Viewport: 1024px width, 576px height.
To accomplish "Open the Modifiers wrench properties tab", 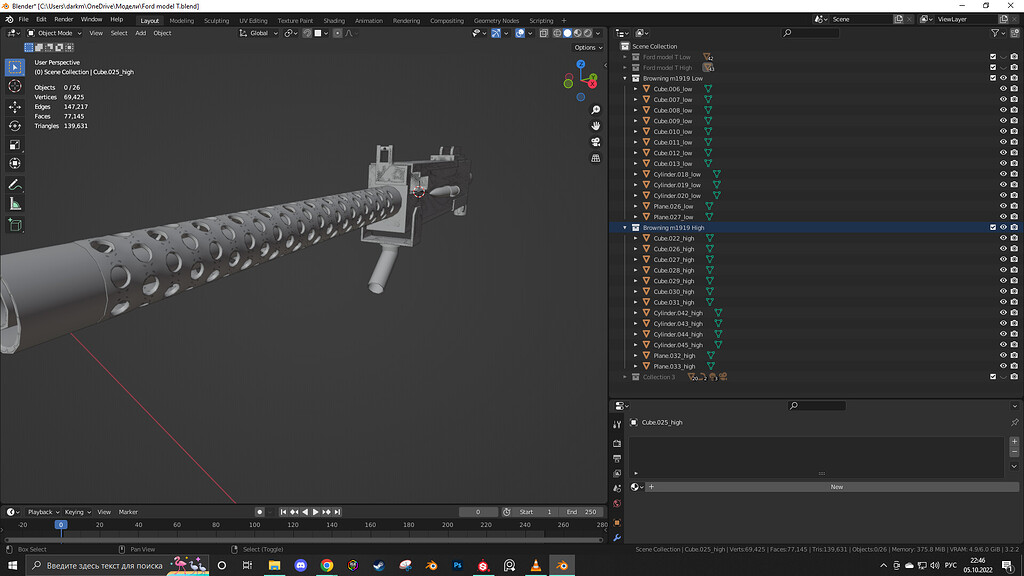I will tap(617, 537).
